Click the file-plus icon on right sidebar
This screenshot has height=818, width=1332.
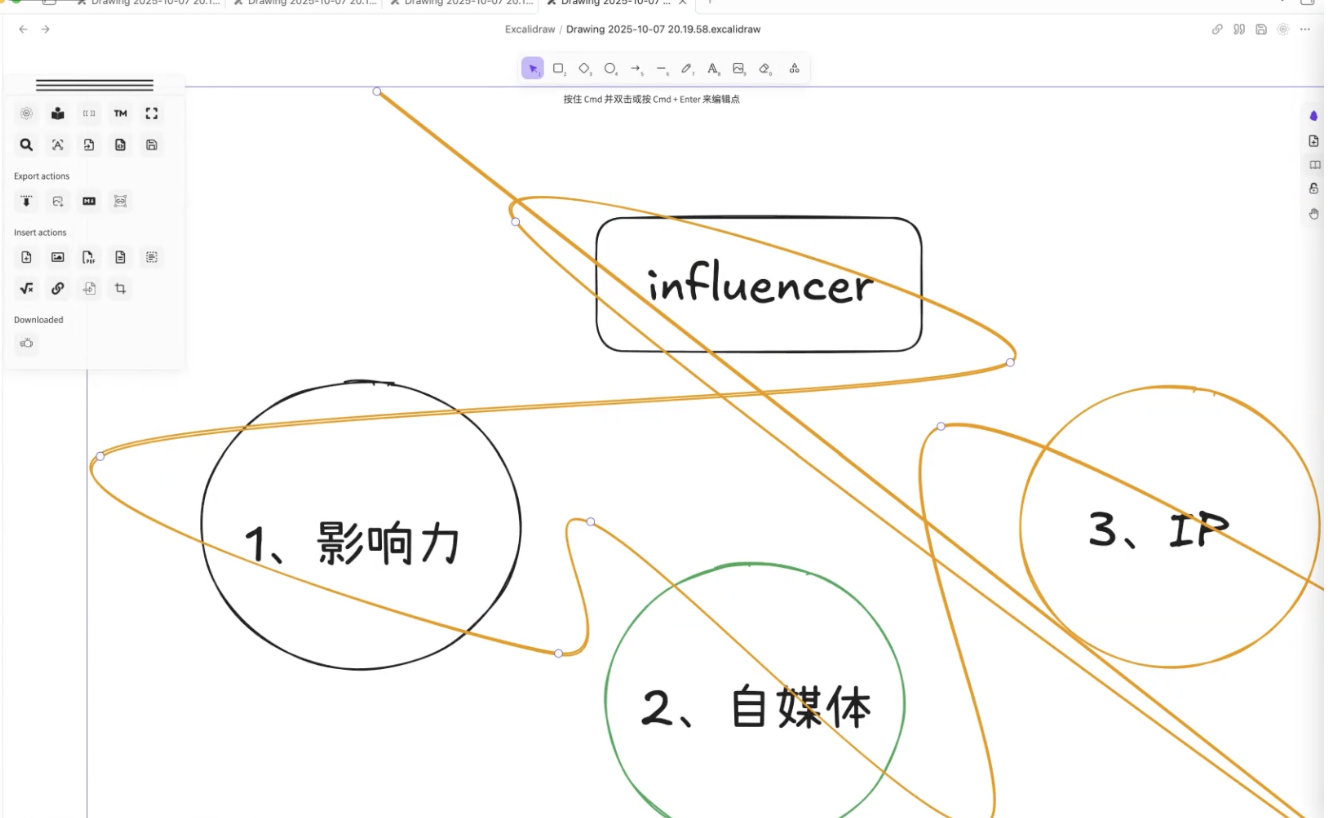(1314, 141)
